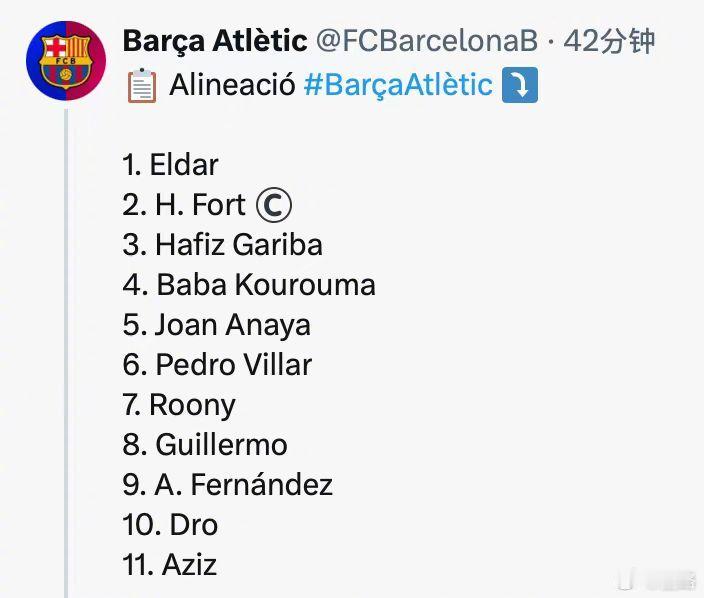The image size is (704, 598).
Task: Select lineup entry 3. Hafiz Gariba
Action: 223,245
